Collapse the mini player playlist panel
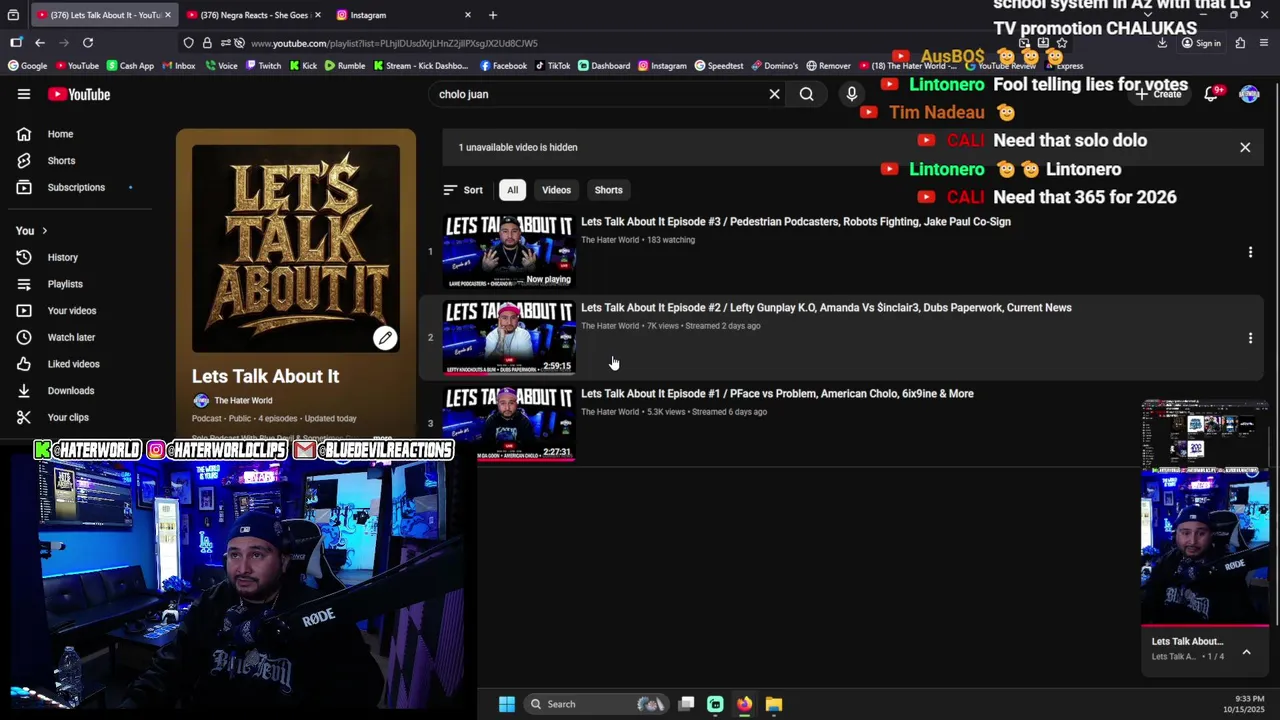Viewport: 1280px width, 720px height. tap(1246, 652)
